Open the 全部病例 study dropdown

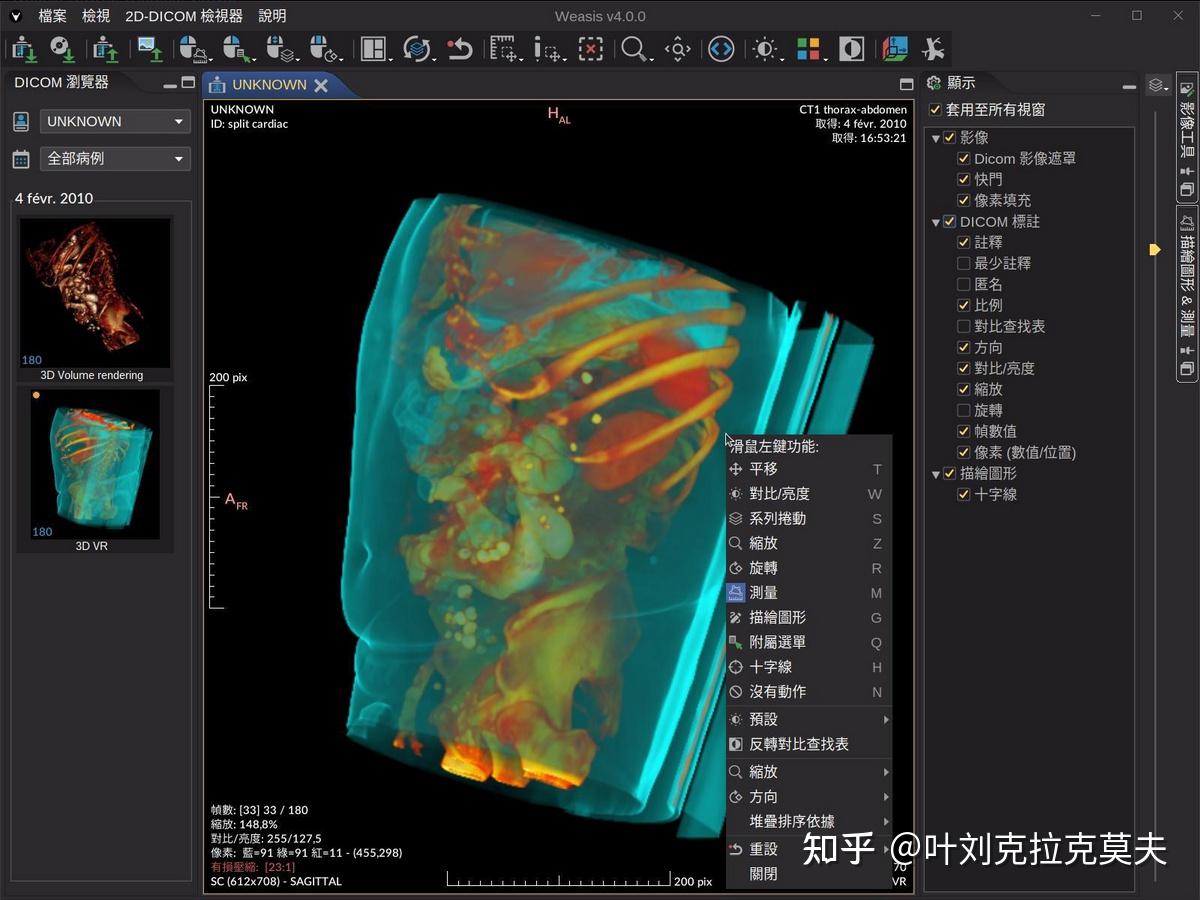click(x=114, y=158)
